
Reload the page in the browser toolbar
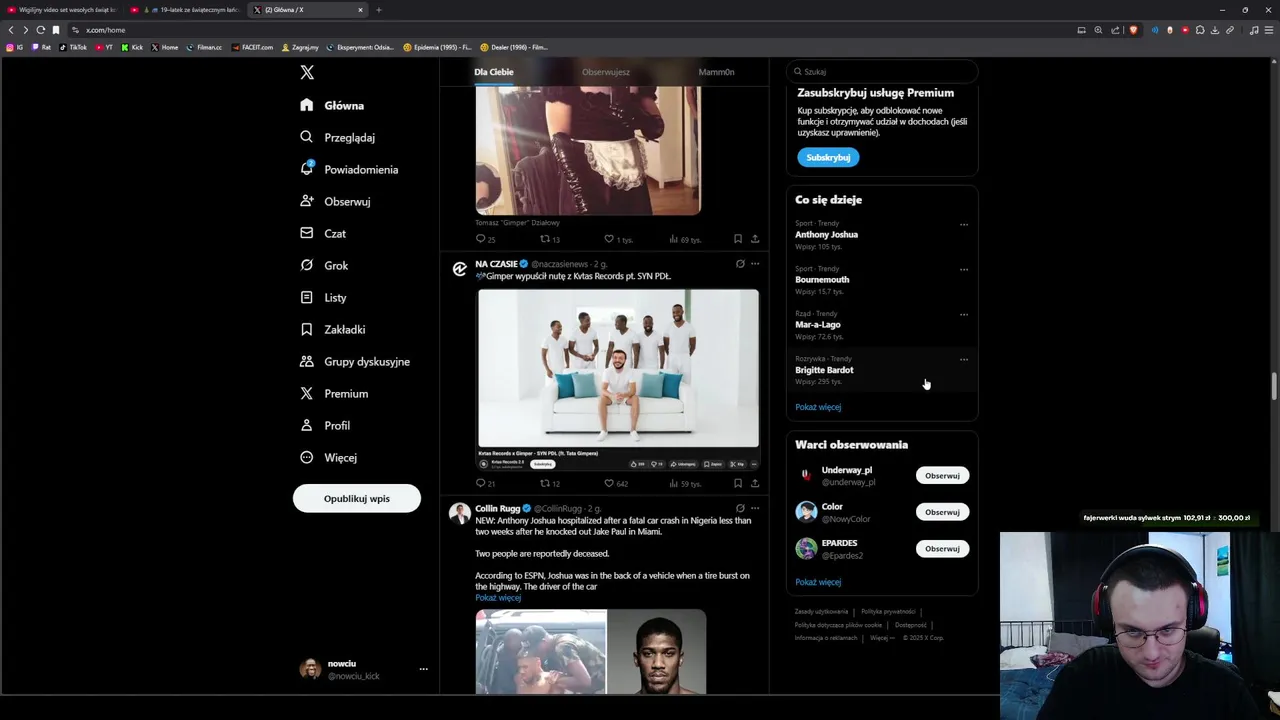(41, 30)
